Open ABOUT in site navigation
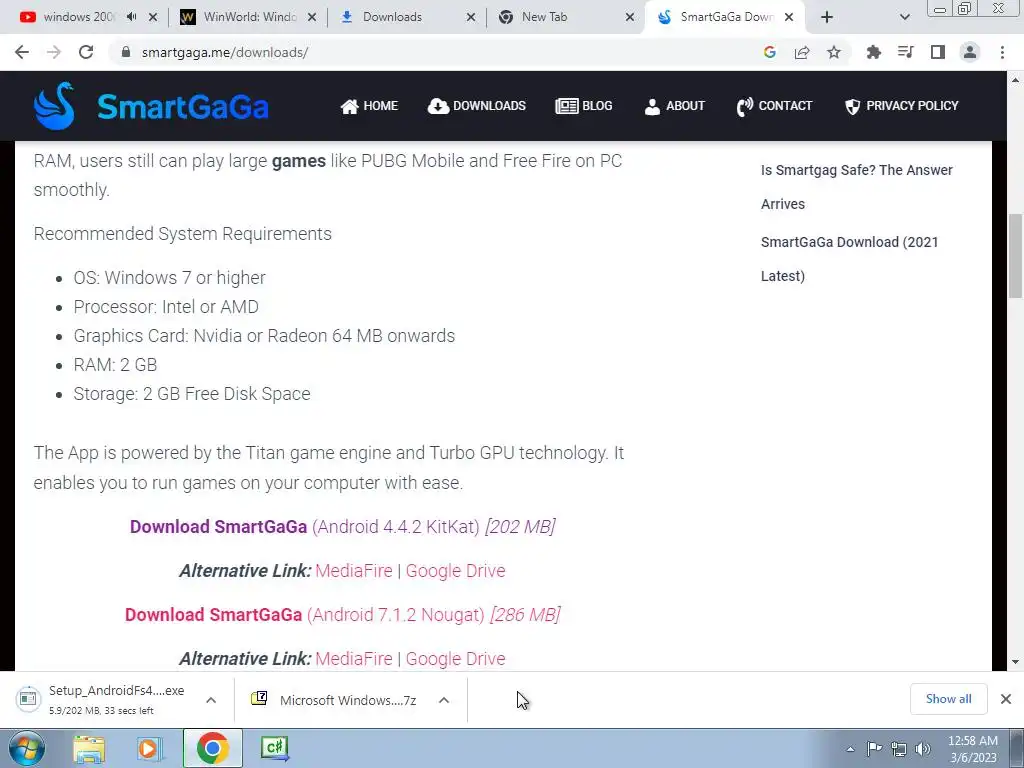Screen dimensions: 1024x768 pos(675,106)
